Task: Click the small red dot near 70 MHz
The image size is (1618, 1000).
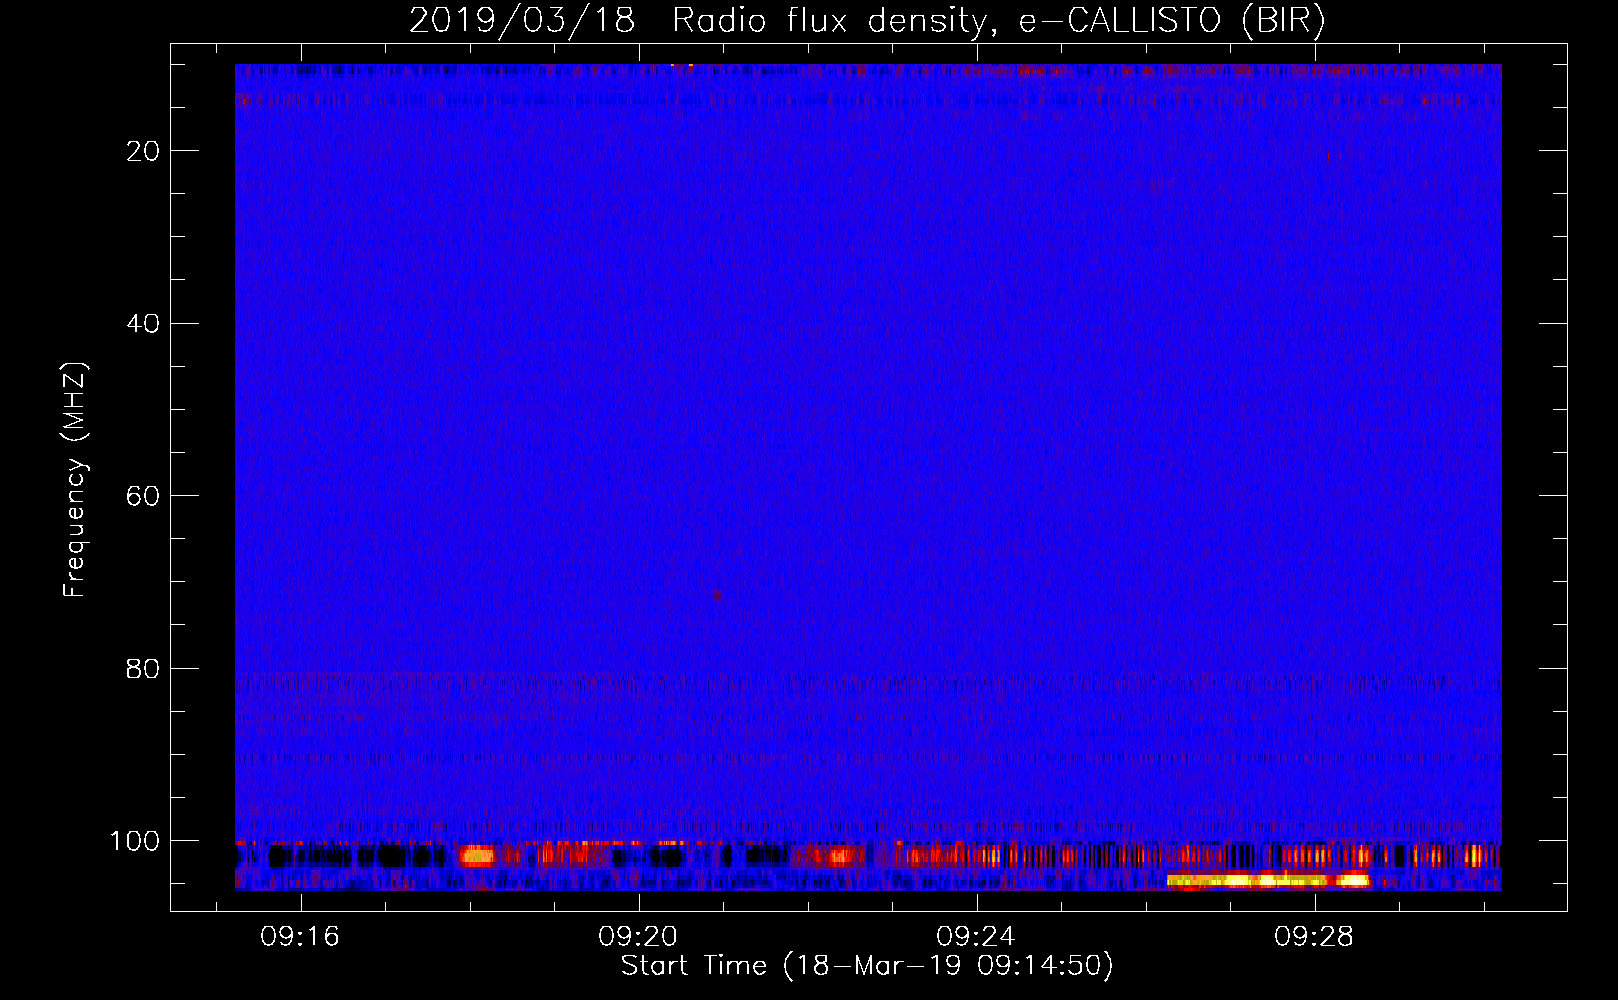Action: click(717, 595)
